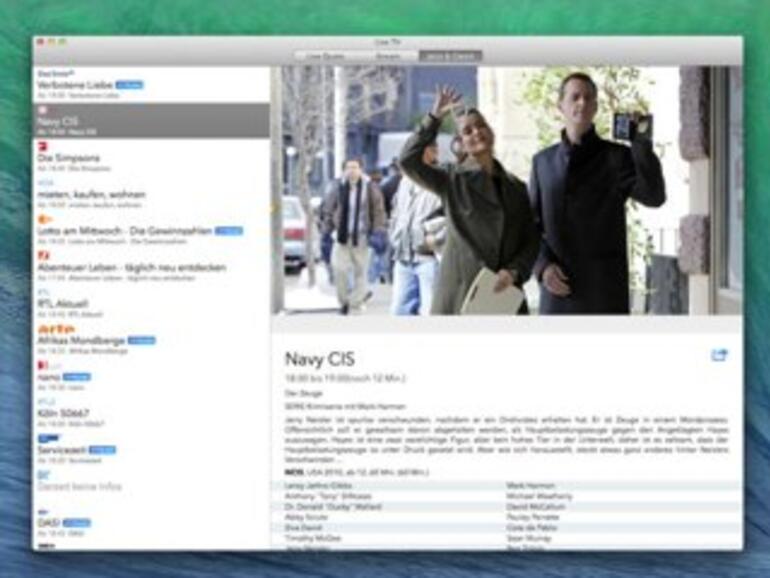Image resolution: width=770 pixels, height=578 pixels.
Task: Click the blue badge next to Verbotene Liebe
Action: click(129, 85)
